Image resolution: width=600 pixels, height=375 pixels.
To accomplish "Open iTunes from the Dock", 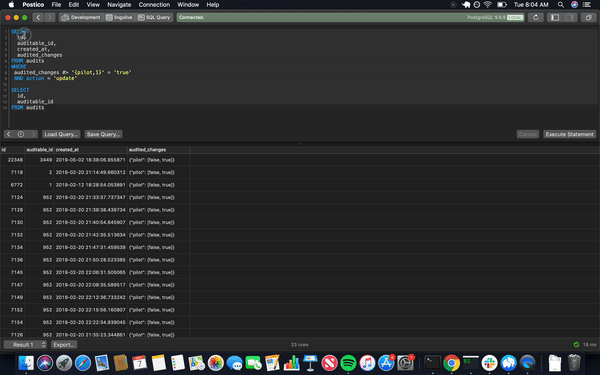I will click(367, 363).
